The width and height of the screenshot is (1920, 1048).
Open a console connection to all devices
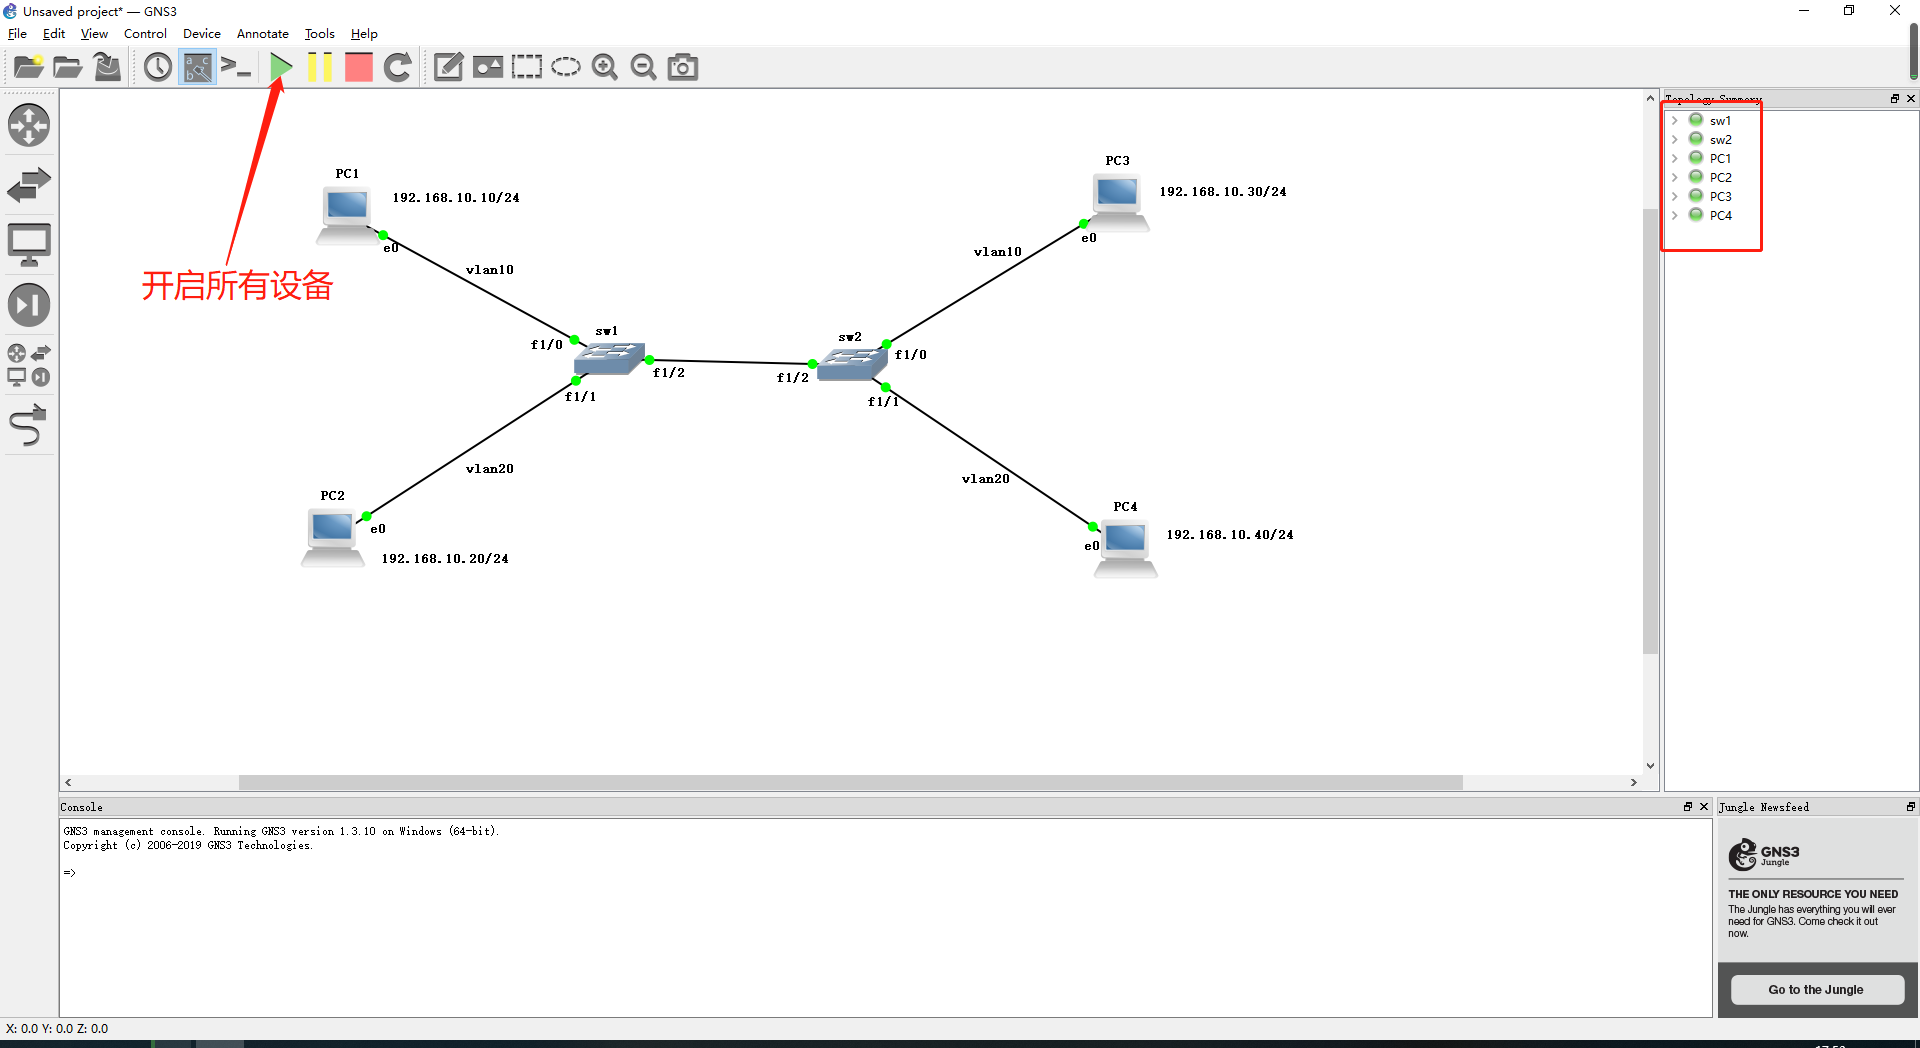click(x=236, y=67)
